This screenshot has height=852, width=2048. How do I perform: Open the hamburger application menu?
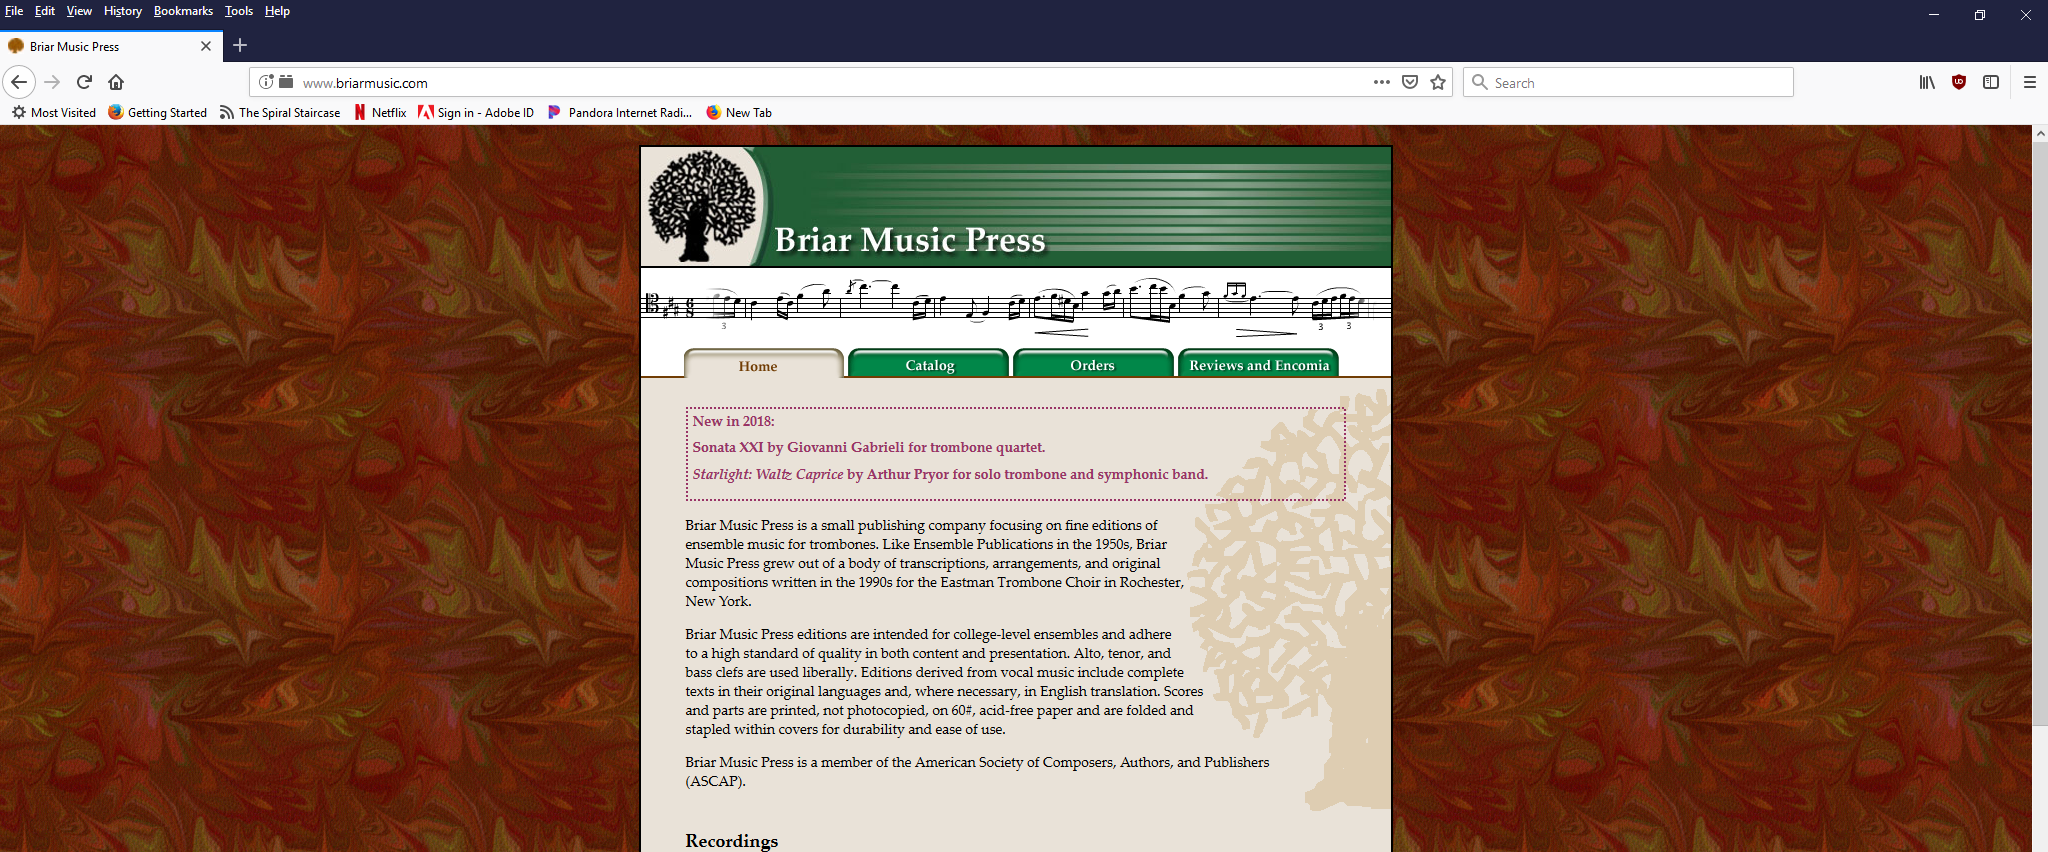click(2029, 82)
